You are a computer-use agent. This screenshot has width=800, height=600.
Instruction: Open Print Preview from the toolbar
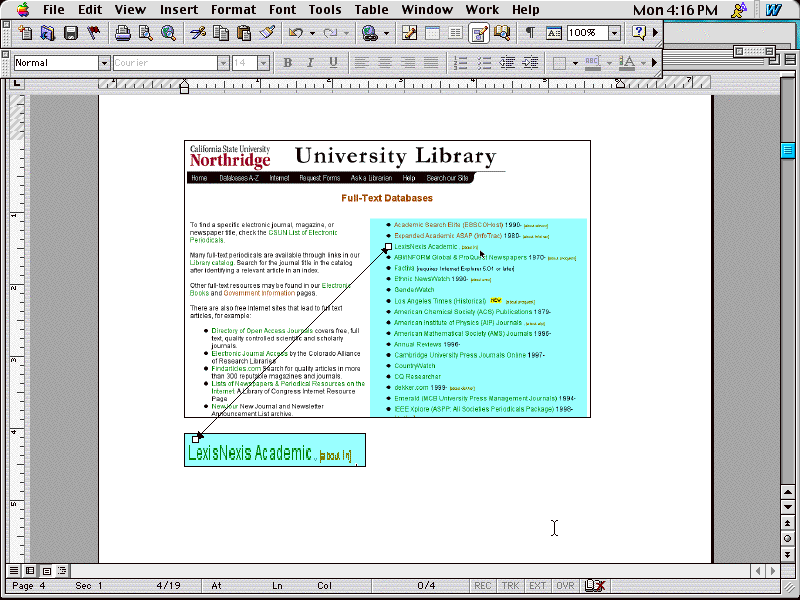(x=145, y=33)
